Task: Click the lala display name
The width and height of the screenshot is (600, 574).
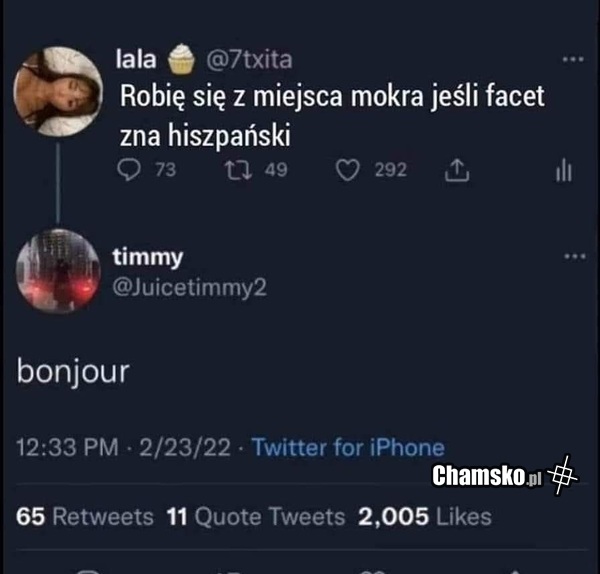Action: (x=136, y=59)
